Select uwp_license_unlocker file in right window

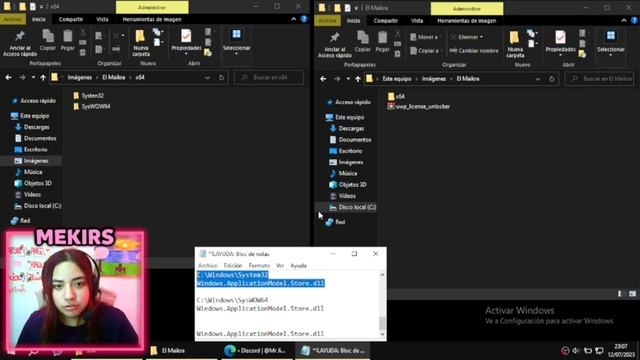419,107
